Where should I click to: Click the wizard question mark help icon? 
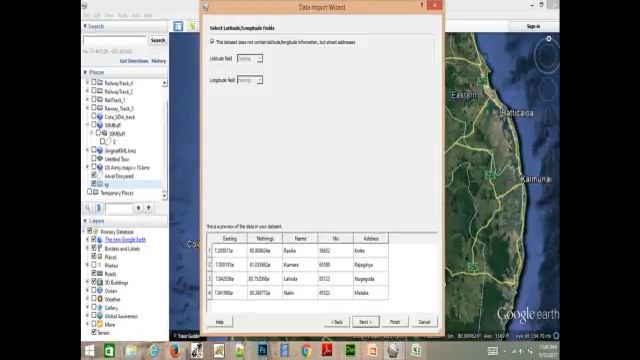tap(421, 5)
